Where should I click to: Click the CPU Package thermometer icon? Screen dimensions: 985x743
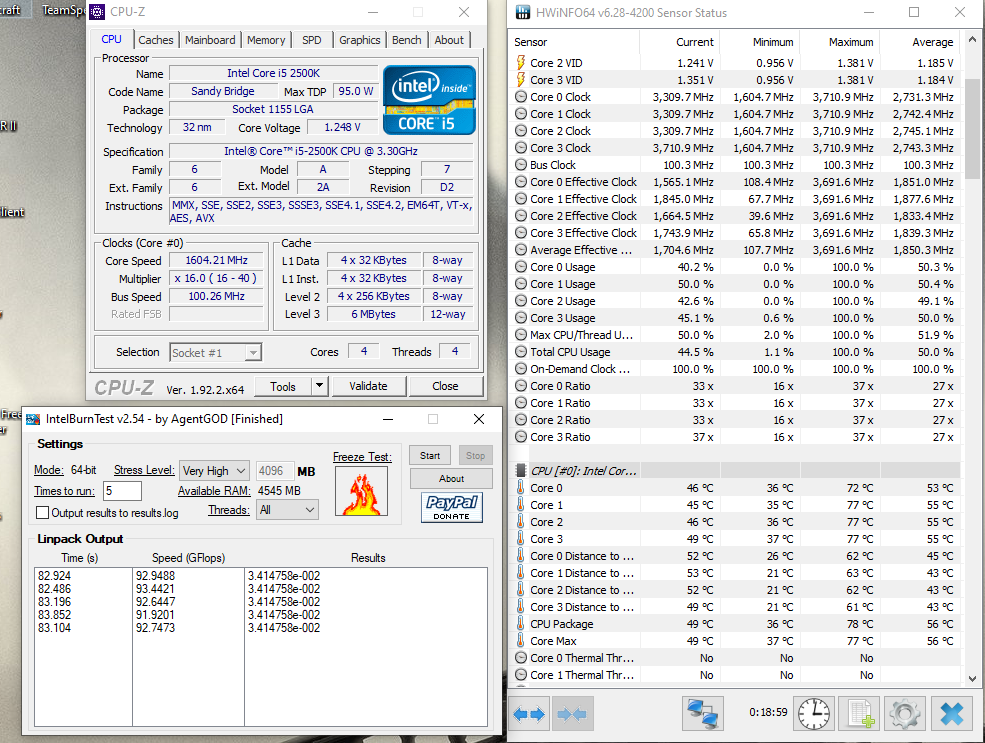point(520,624)
